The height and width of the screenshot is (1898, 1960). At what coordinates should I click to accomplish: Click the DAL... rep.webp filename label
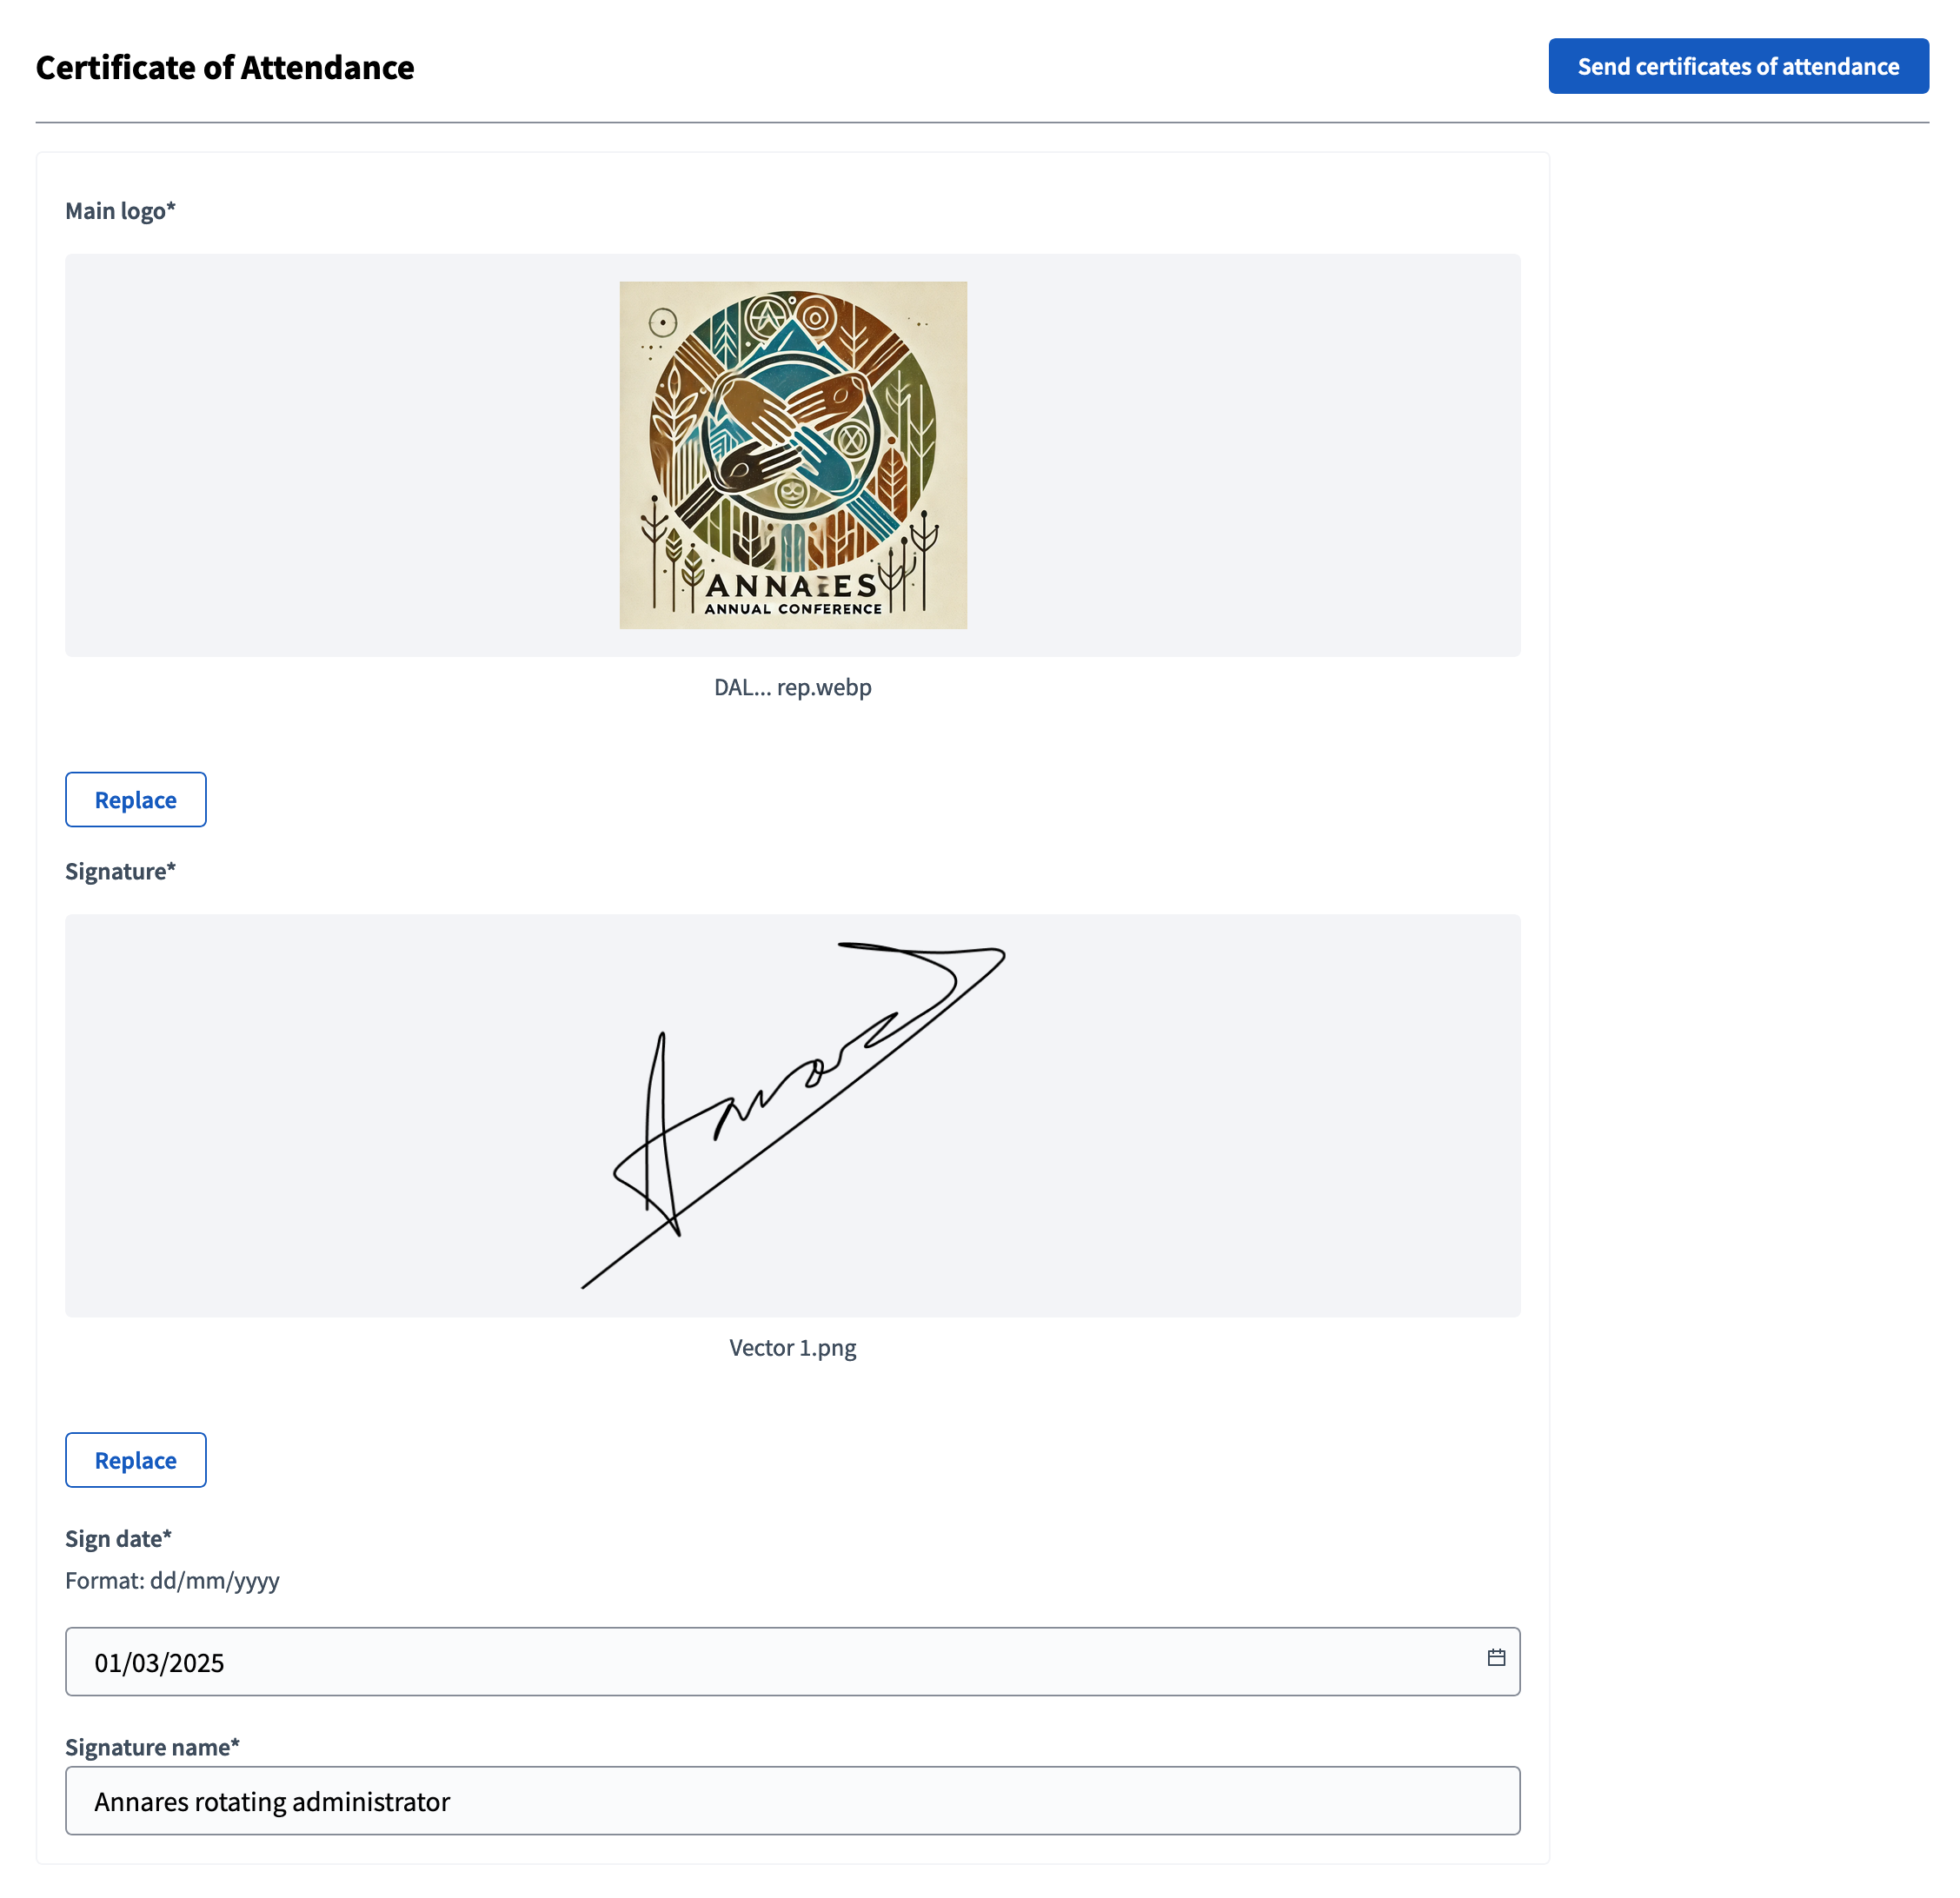[x=792, y=687]
